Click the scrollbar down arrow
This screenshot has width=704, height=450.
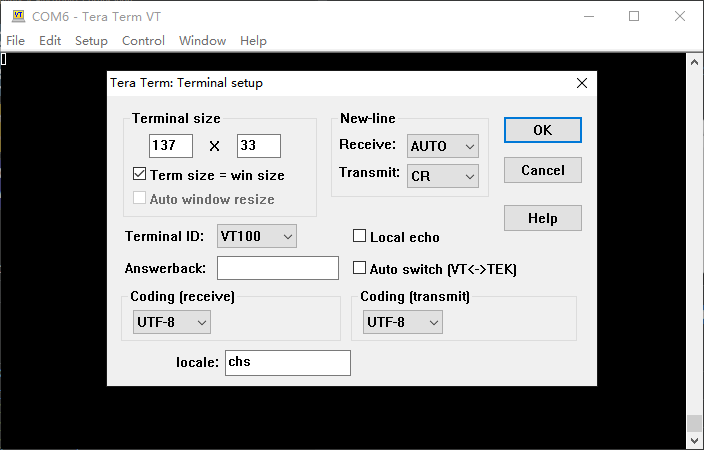click(694, 439)
